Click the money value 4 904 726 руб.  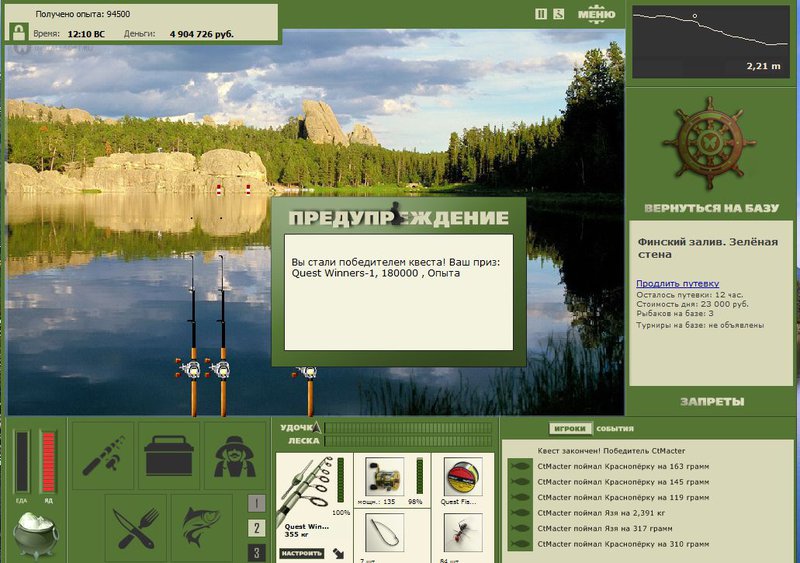(x=202, y=34)
